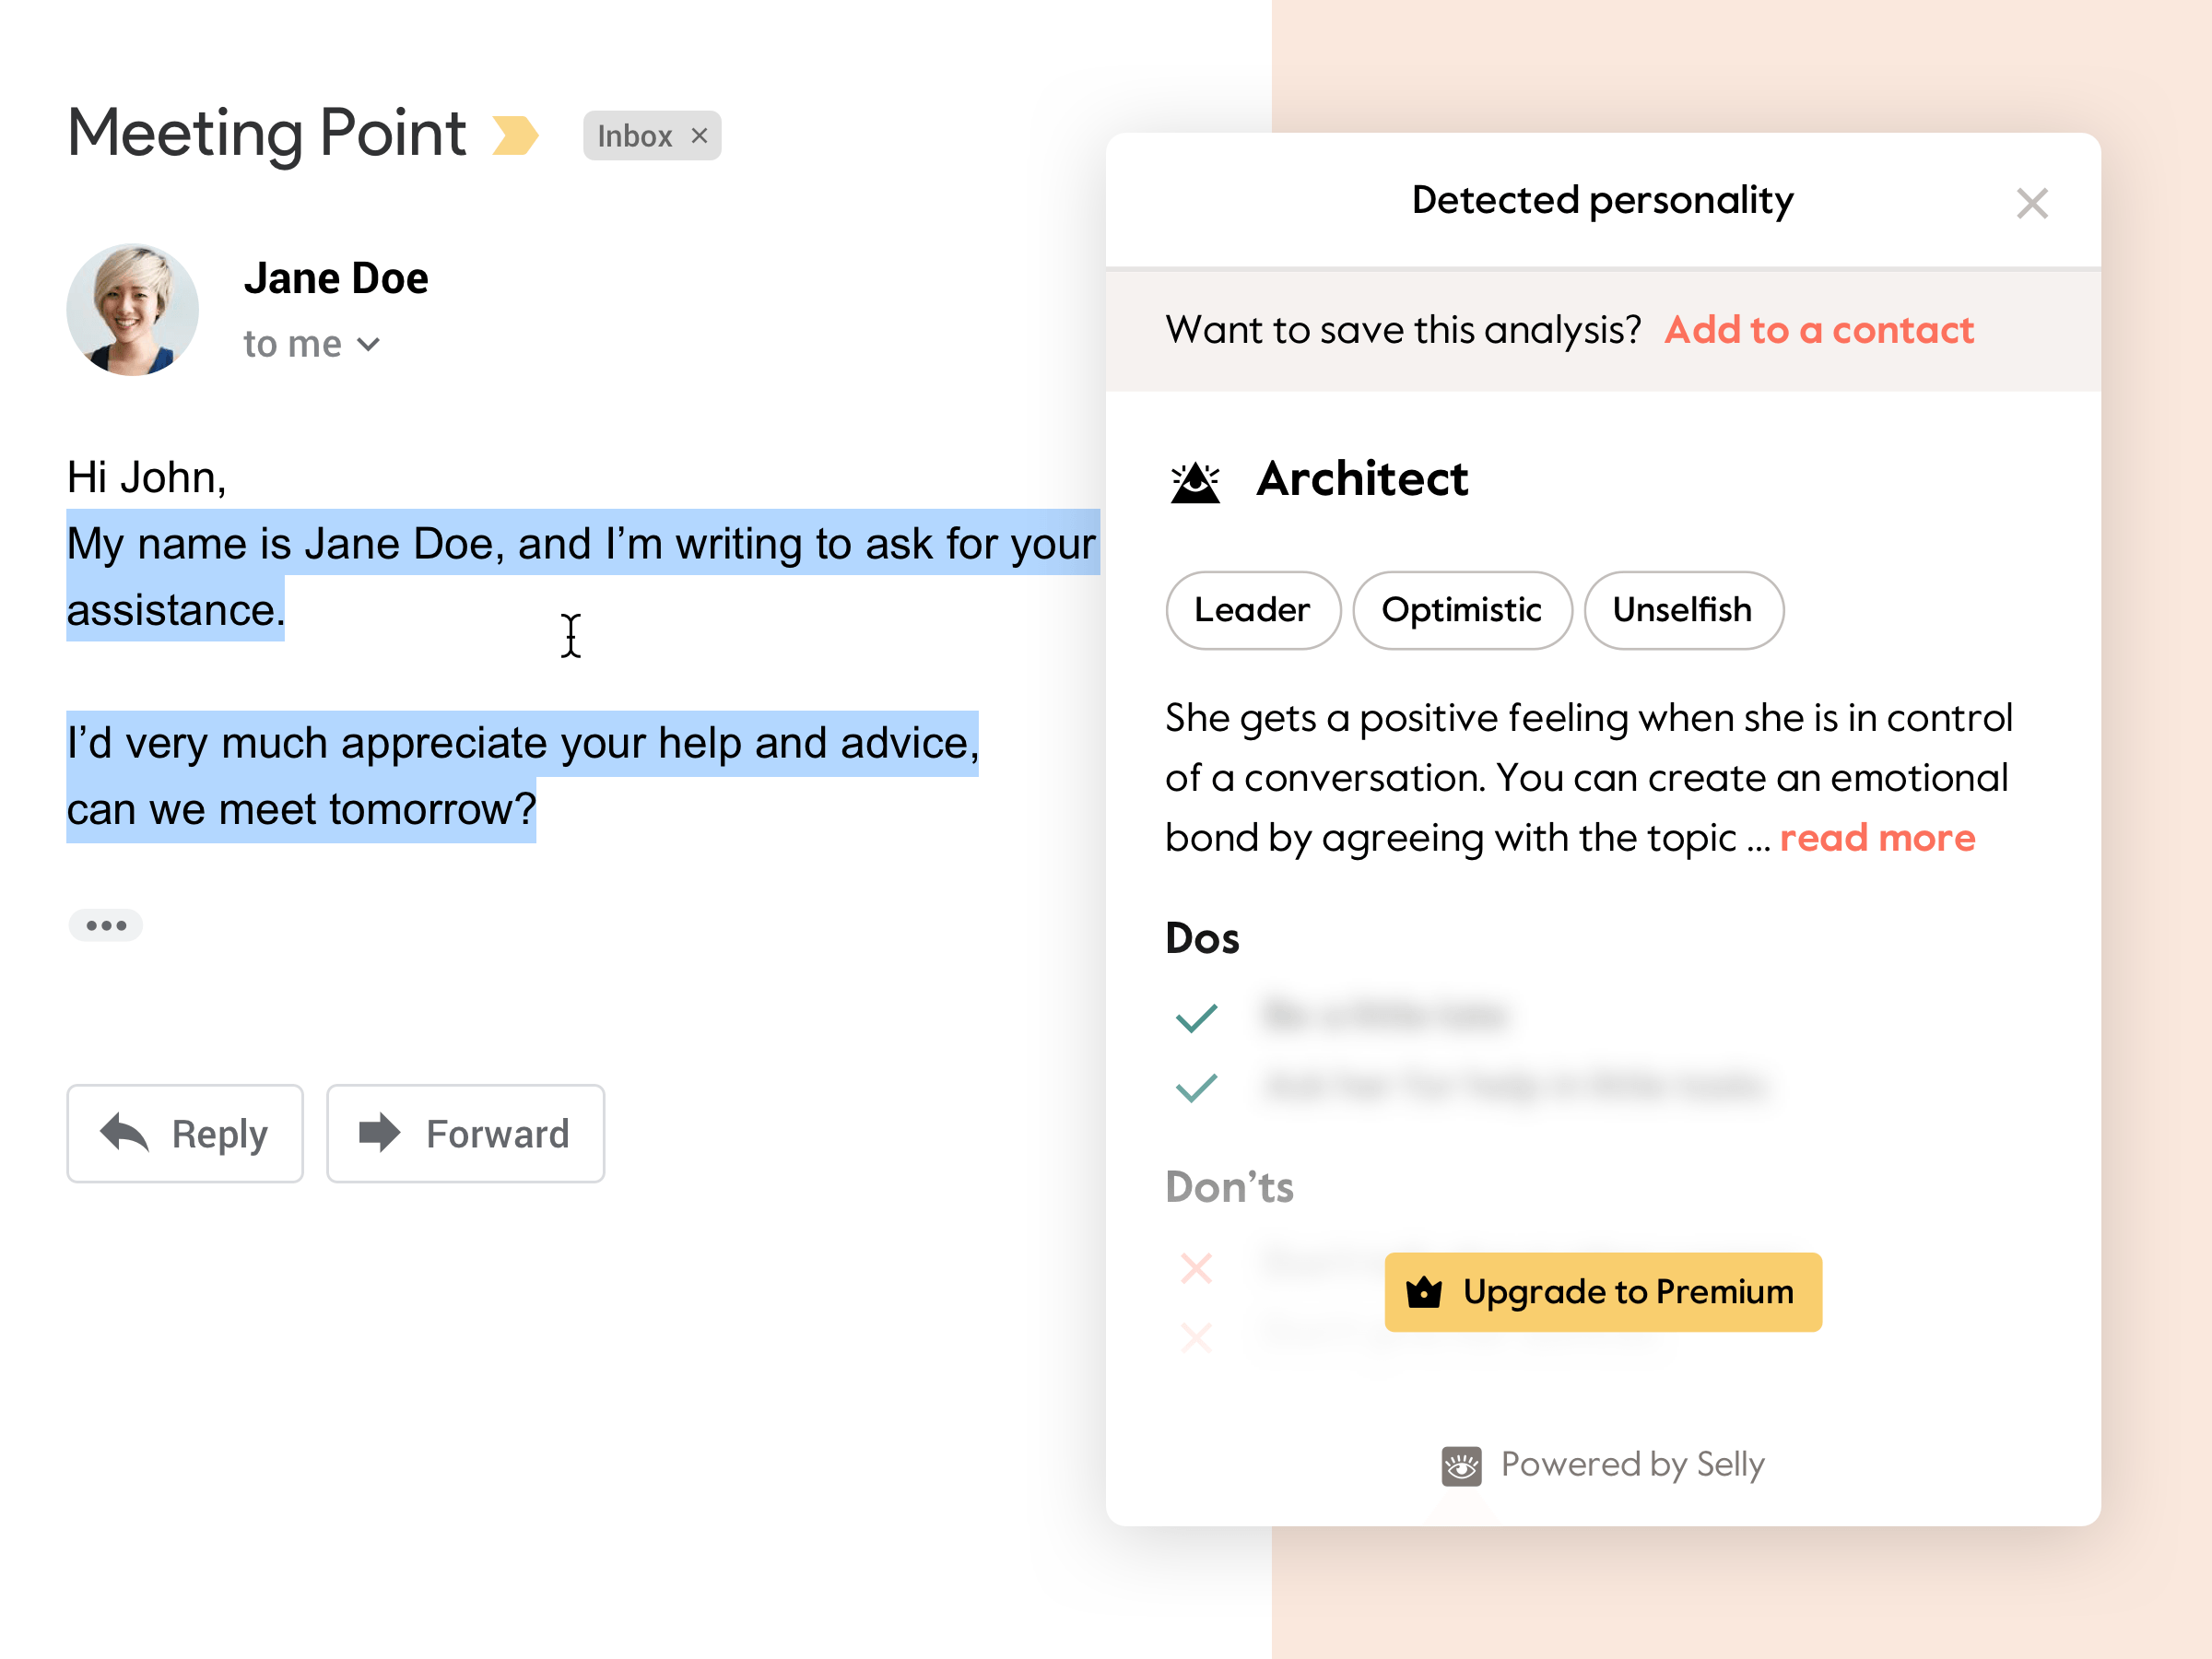The image size is (2212, 1659).
Task: Show trimmed content with three-dots button
Action: pyautogui.click(x=105, y=925)
